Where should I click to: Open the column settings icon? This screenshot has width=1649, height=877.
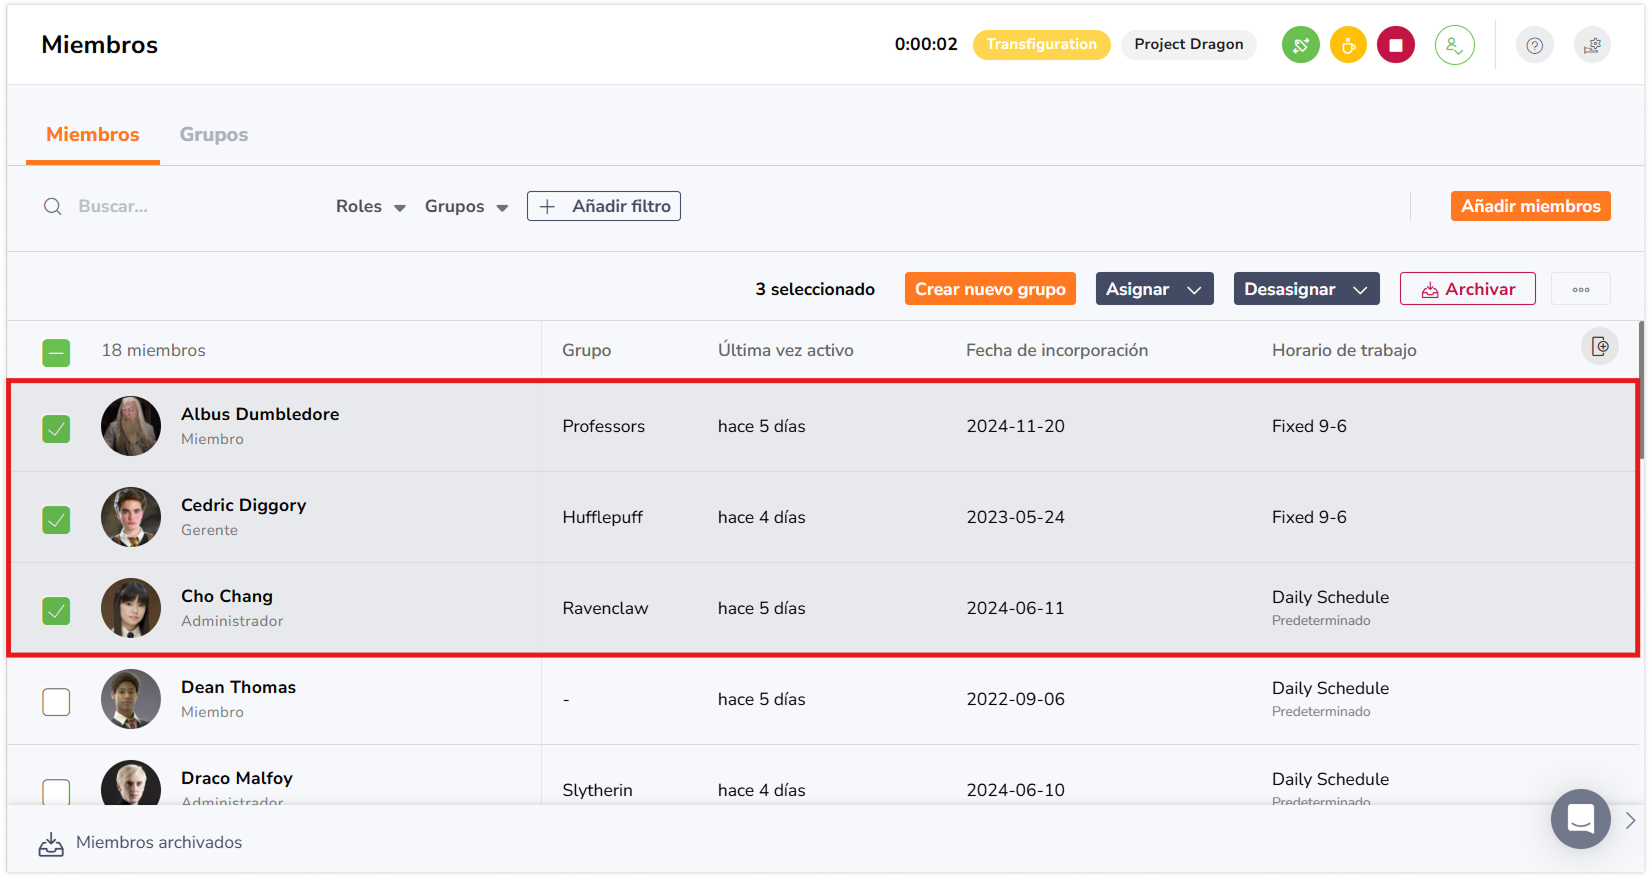pos(1600,346)
